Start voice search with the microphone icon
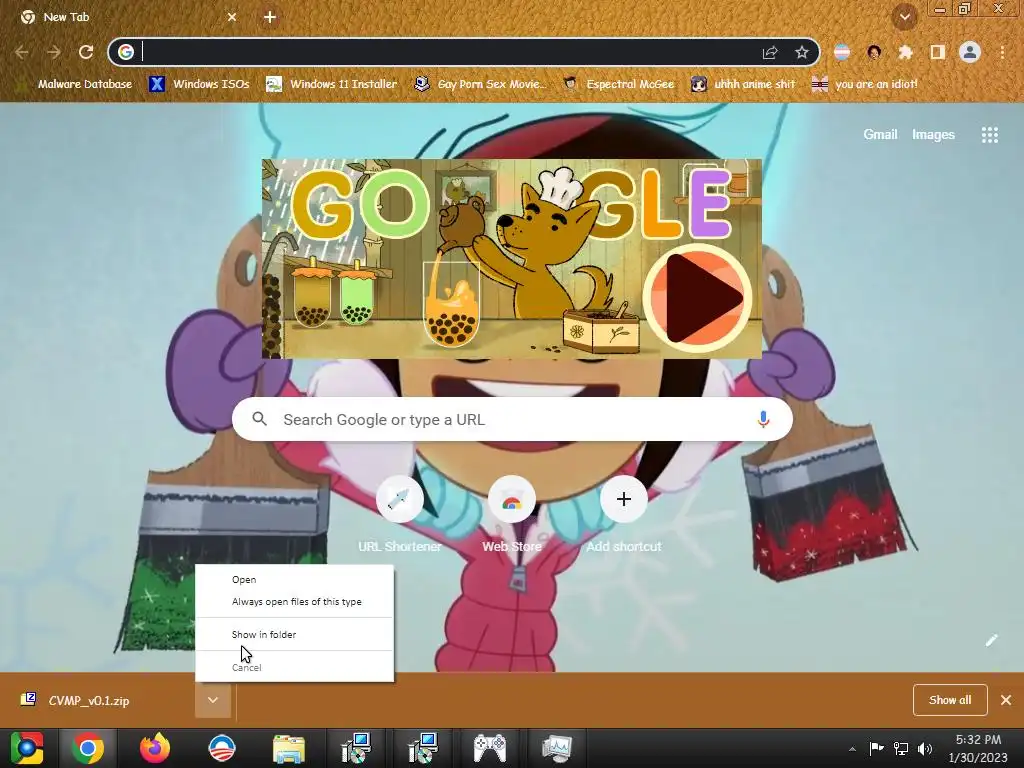The height and width of the screenshot is (768, 1024). (763, 419)
